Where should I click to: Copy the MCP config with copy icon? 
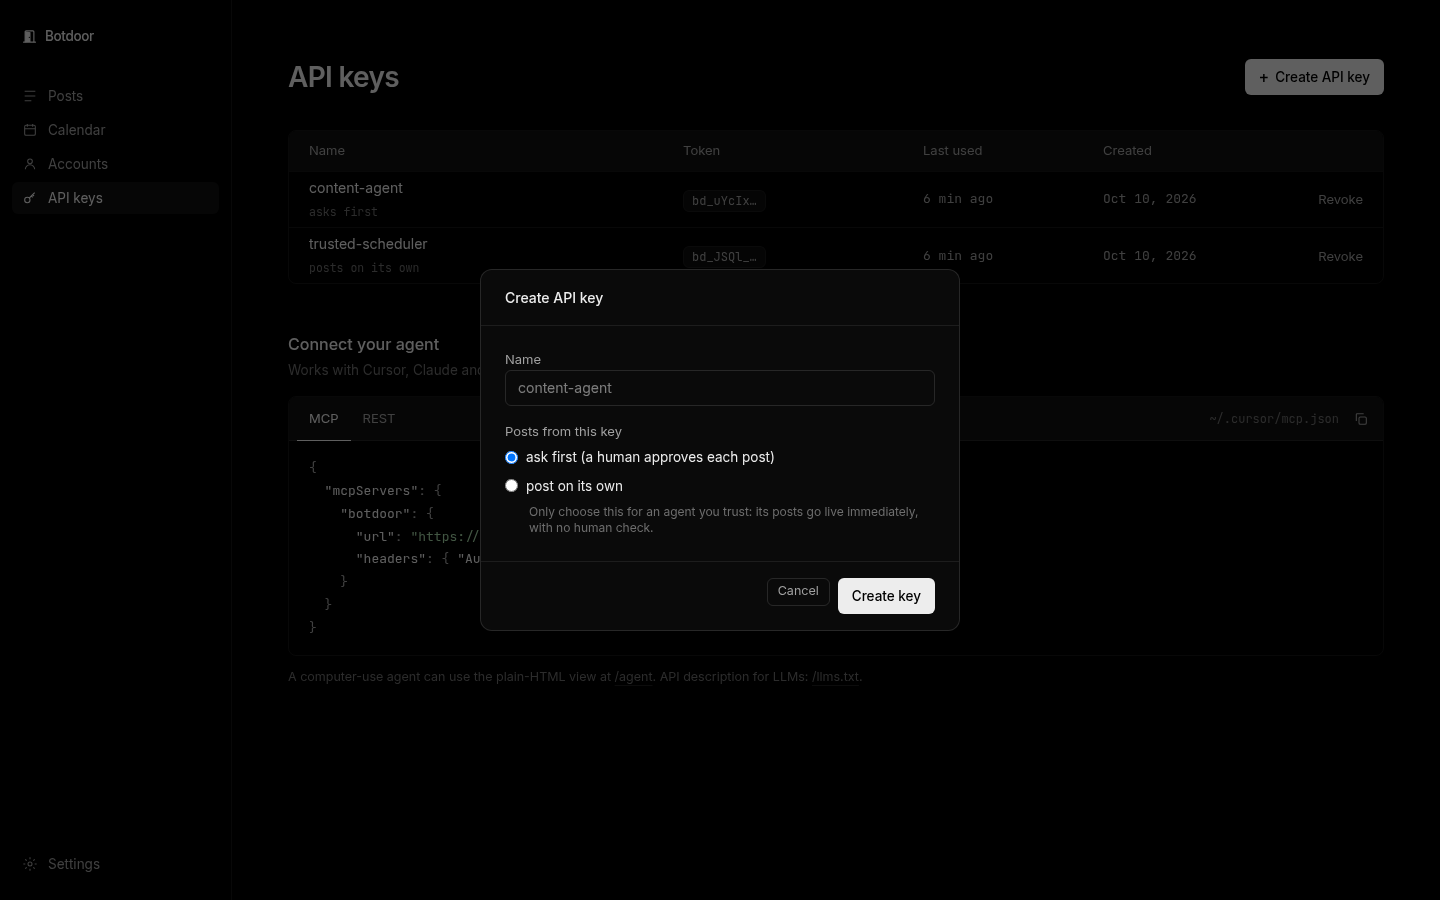point(1361,419)
